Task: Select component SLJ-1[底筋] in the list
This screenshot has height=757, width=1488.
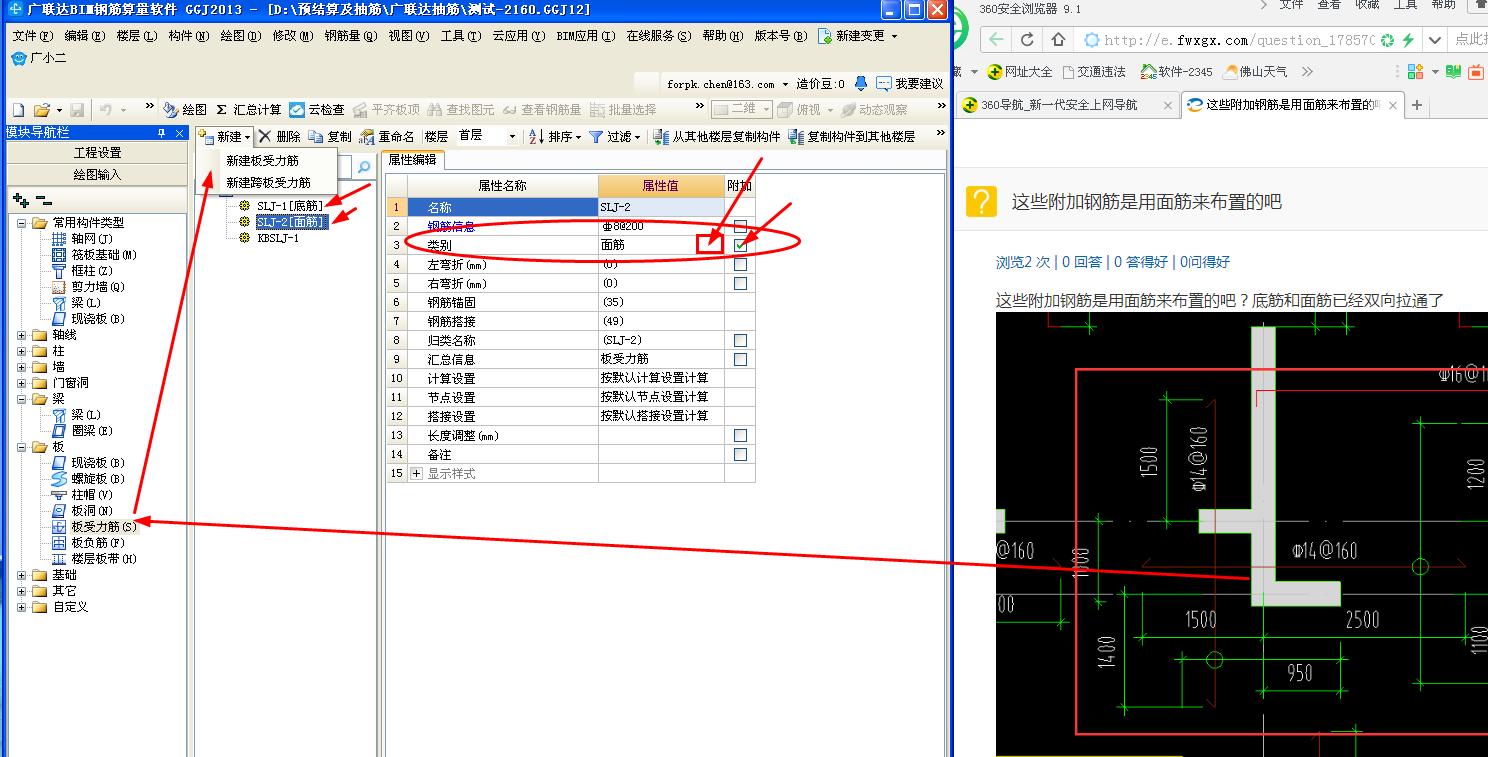Action: 290,205
